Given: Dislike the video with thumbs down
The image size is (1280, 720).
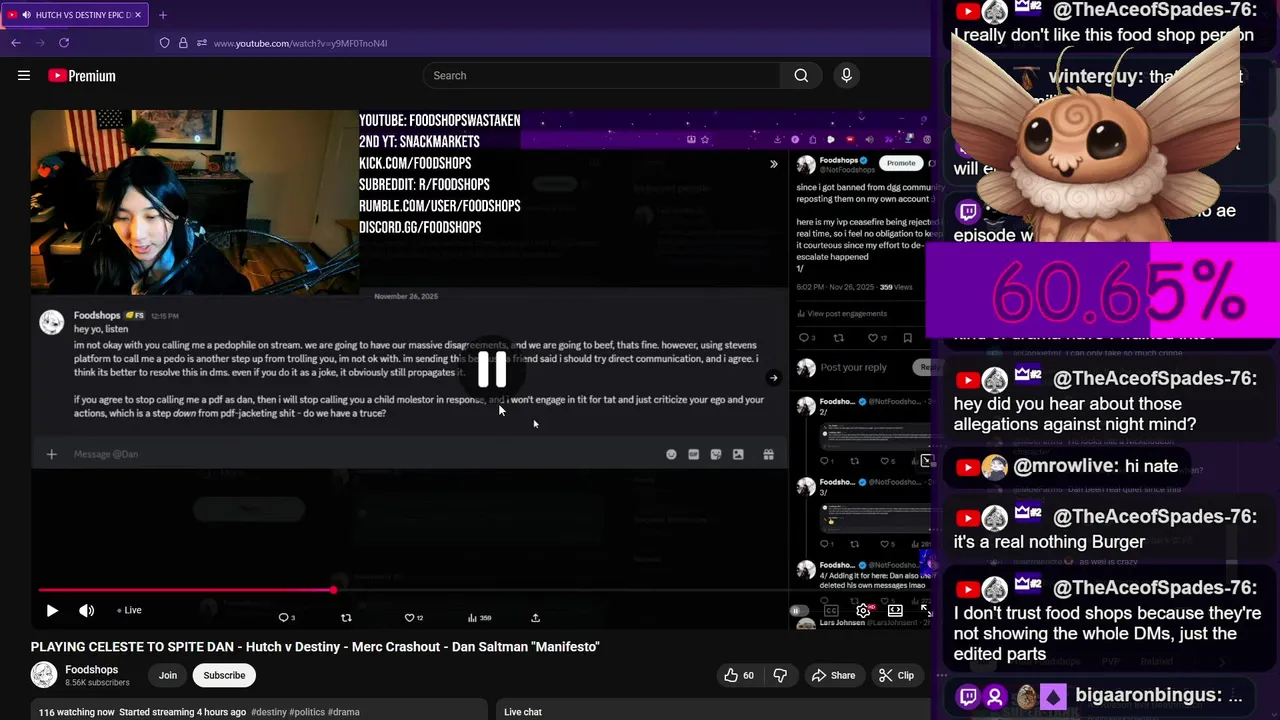Looking at the screenshot, I should (780, 675).
